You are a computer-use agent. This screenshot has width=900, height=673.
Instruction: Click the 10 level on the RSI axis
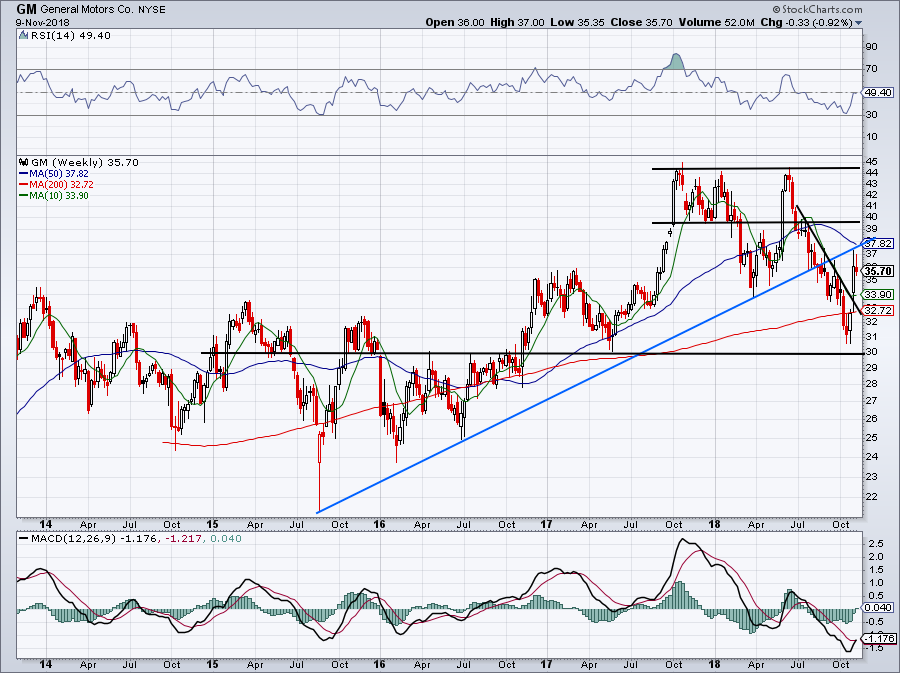coord(871,137)
